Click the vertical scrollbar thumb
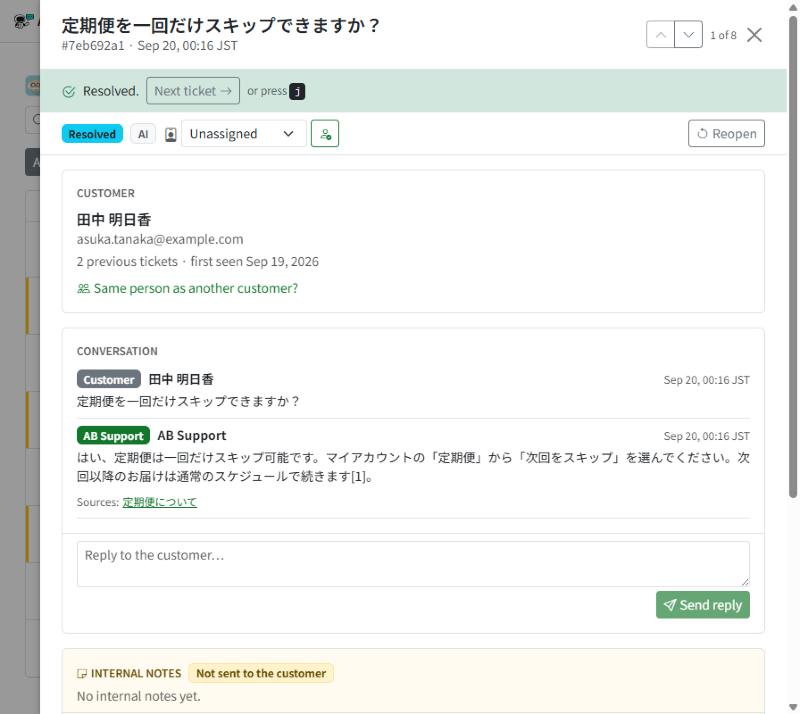800x714 pixels. tap(792, 257)
